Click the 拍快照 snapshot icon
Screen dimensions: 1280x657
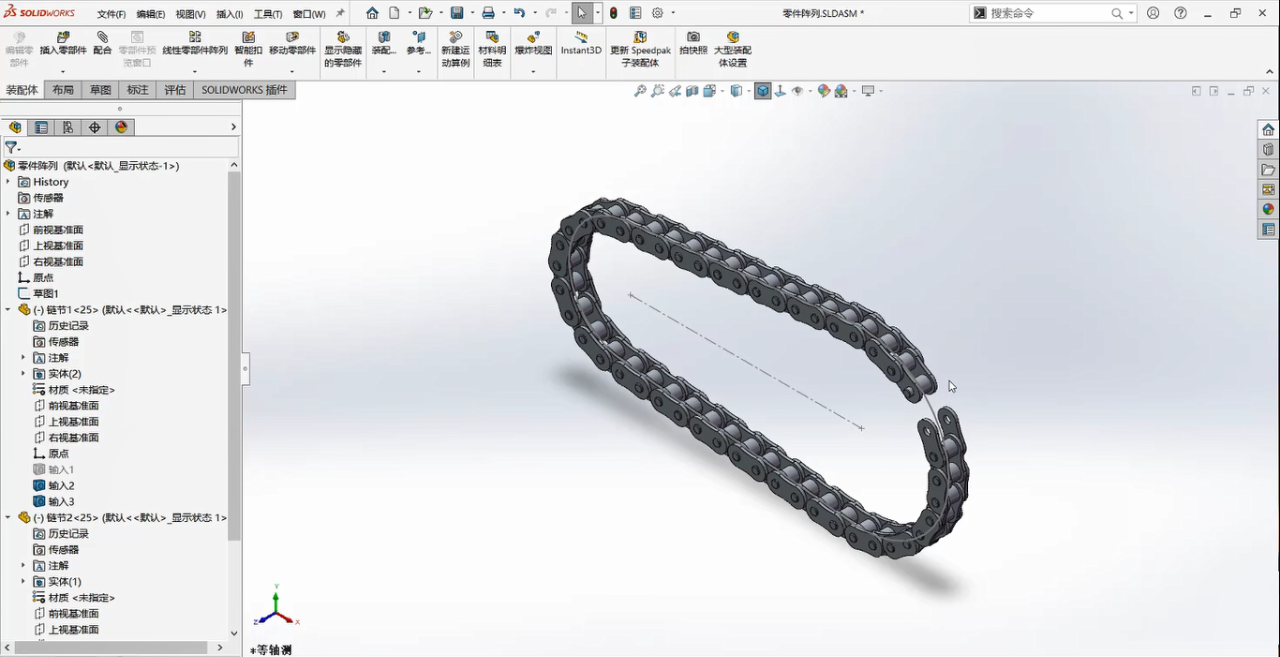coord(693,44)
